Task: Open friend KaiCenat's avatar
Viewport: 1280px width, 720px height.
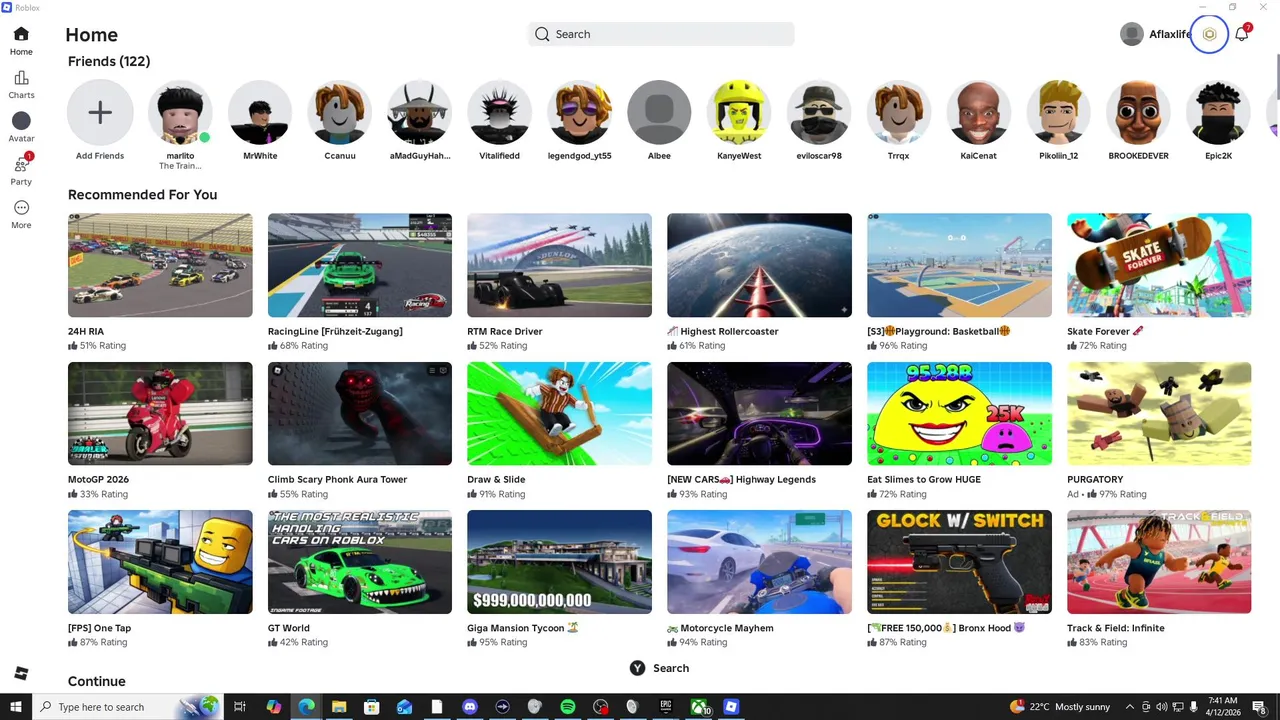Action: (978, 112)
